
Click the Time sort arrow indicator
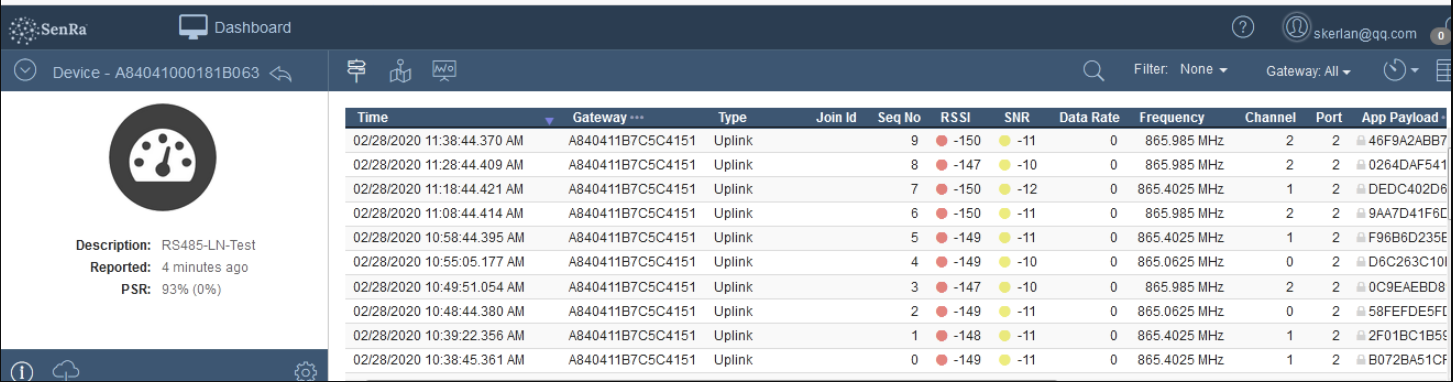[x=549, y=121]
